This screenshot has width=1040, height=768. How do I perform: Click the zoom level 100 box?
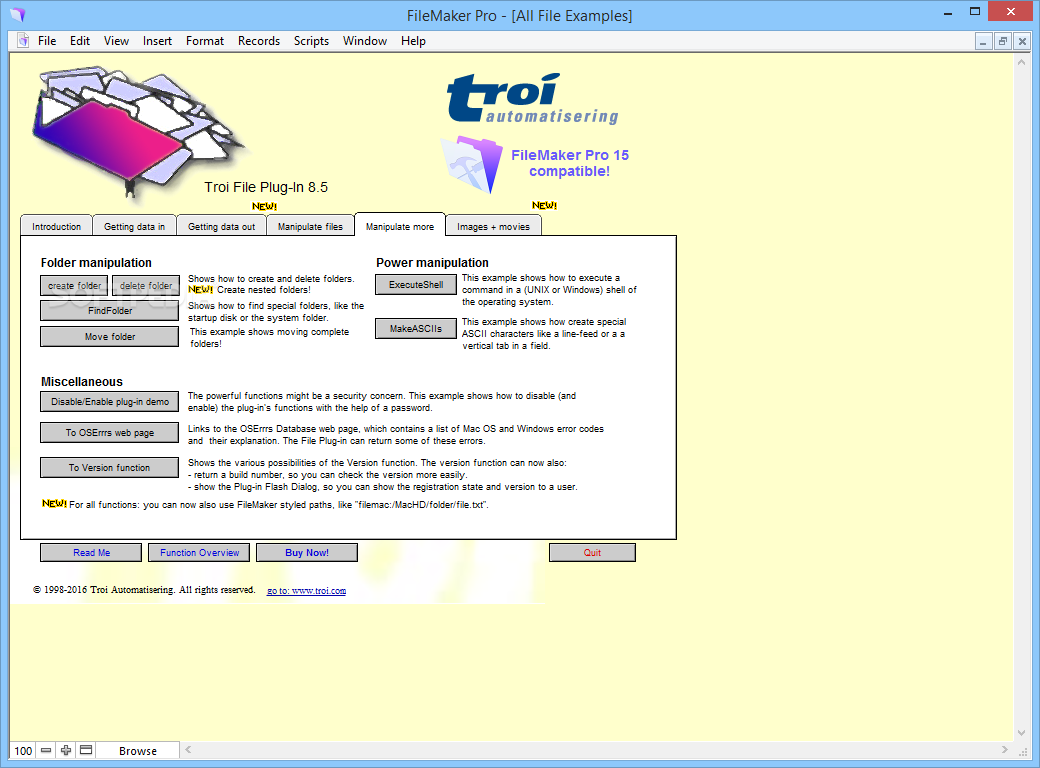point(23,750)
